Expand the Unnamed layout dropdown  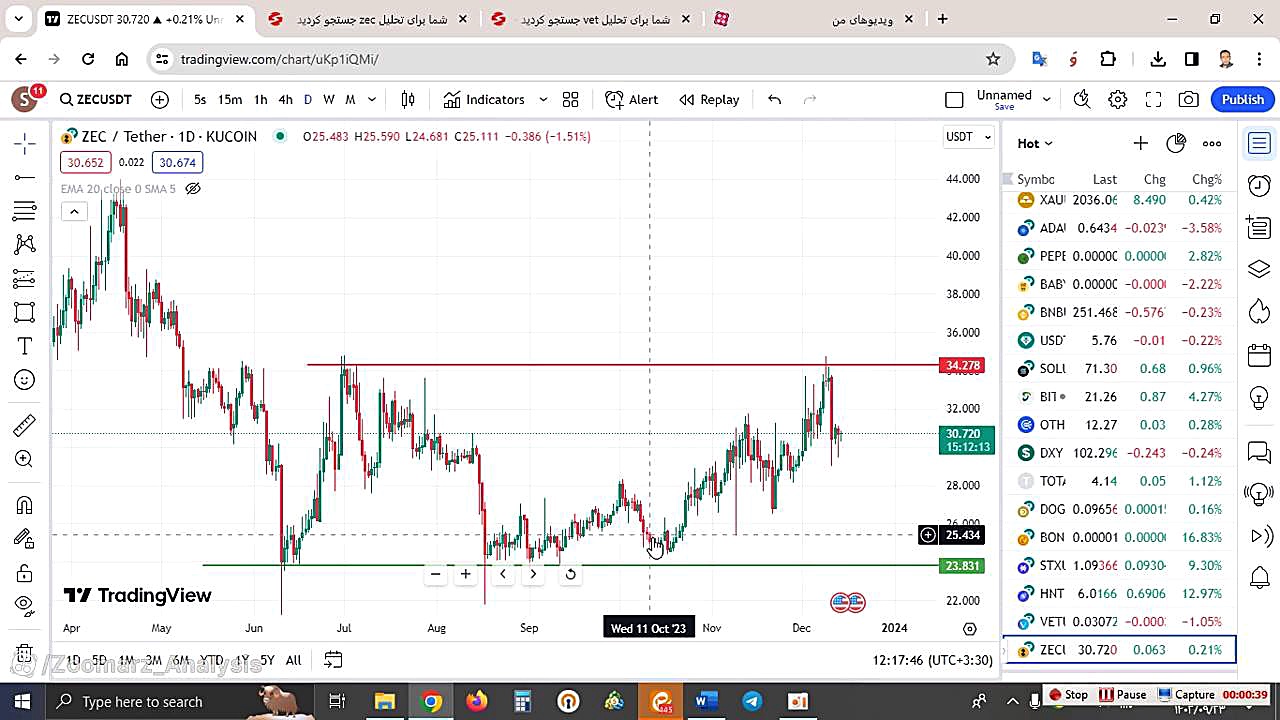(1047, 99)
